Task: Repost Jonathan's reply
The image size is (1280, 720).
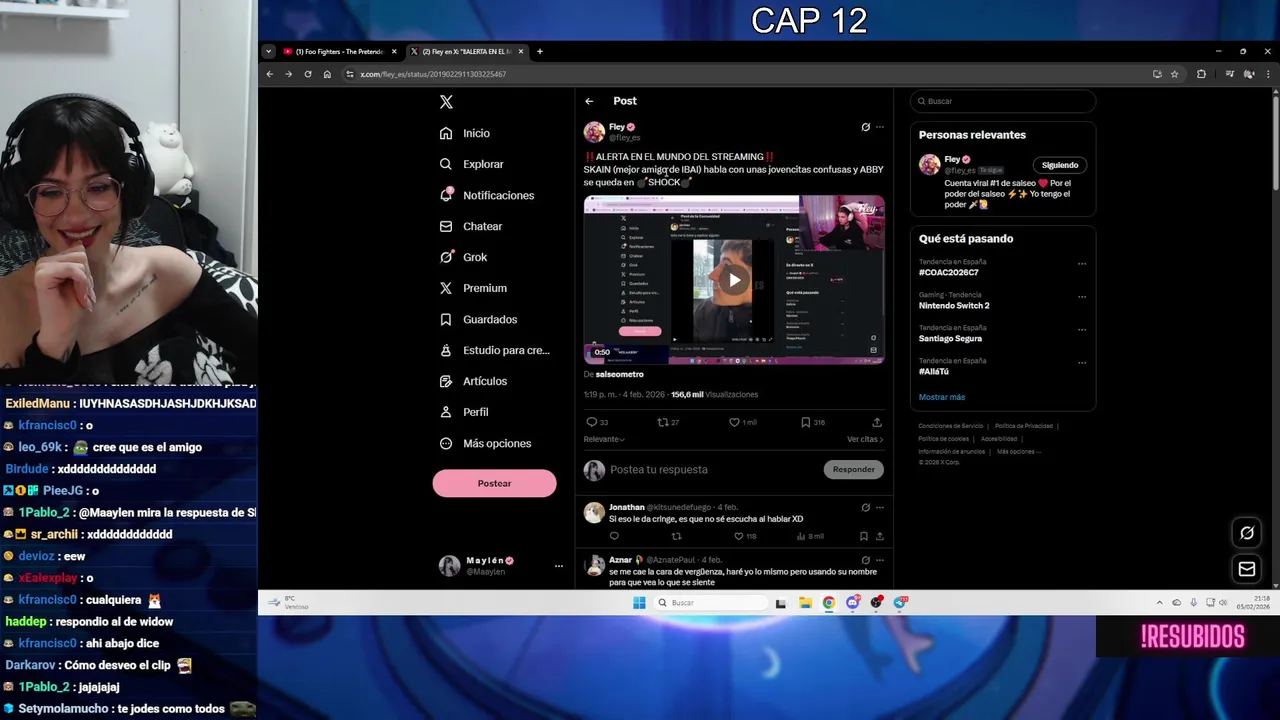Action: tap(676, 536)
